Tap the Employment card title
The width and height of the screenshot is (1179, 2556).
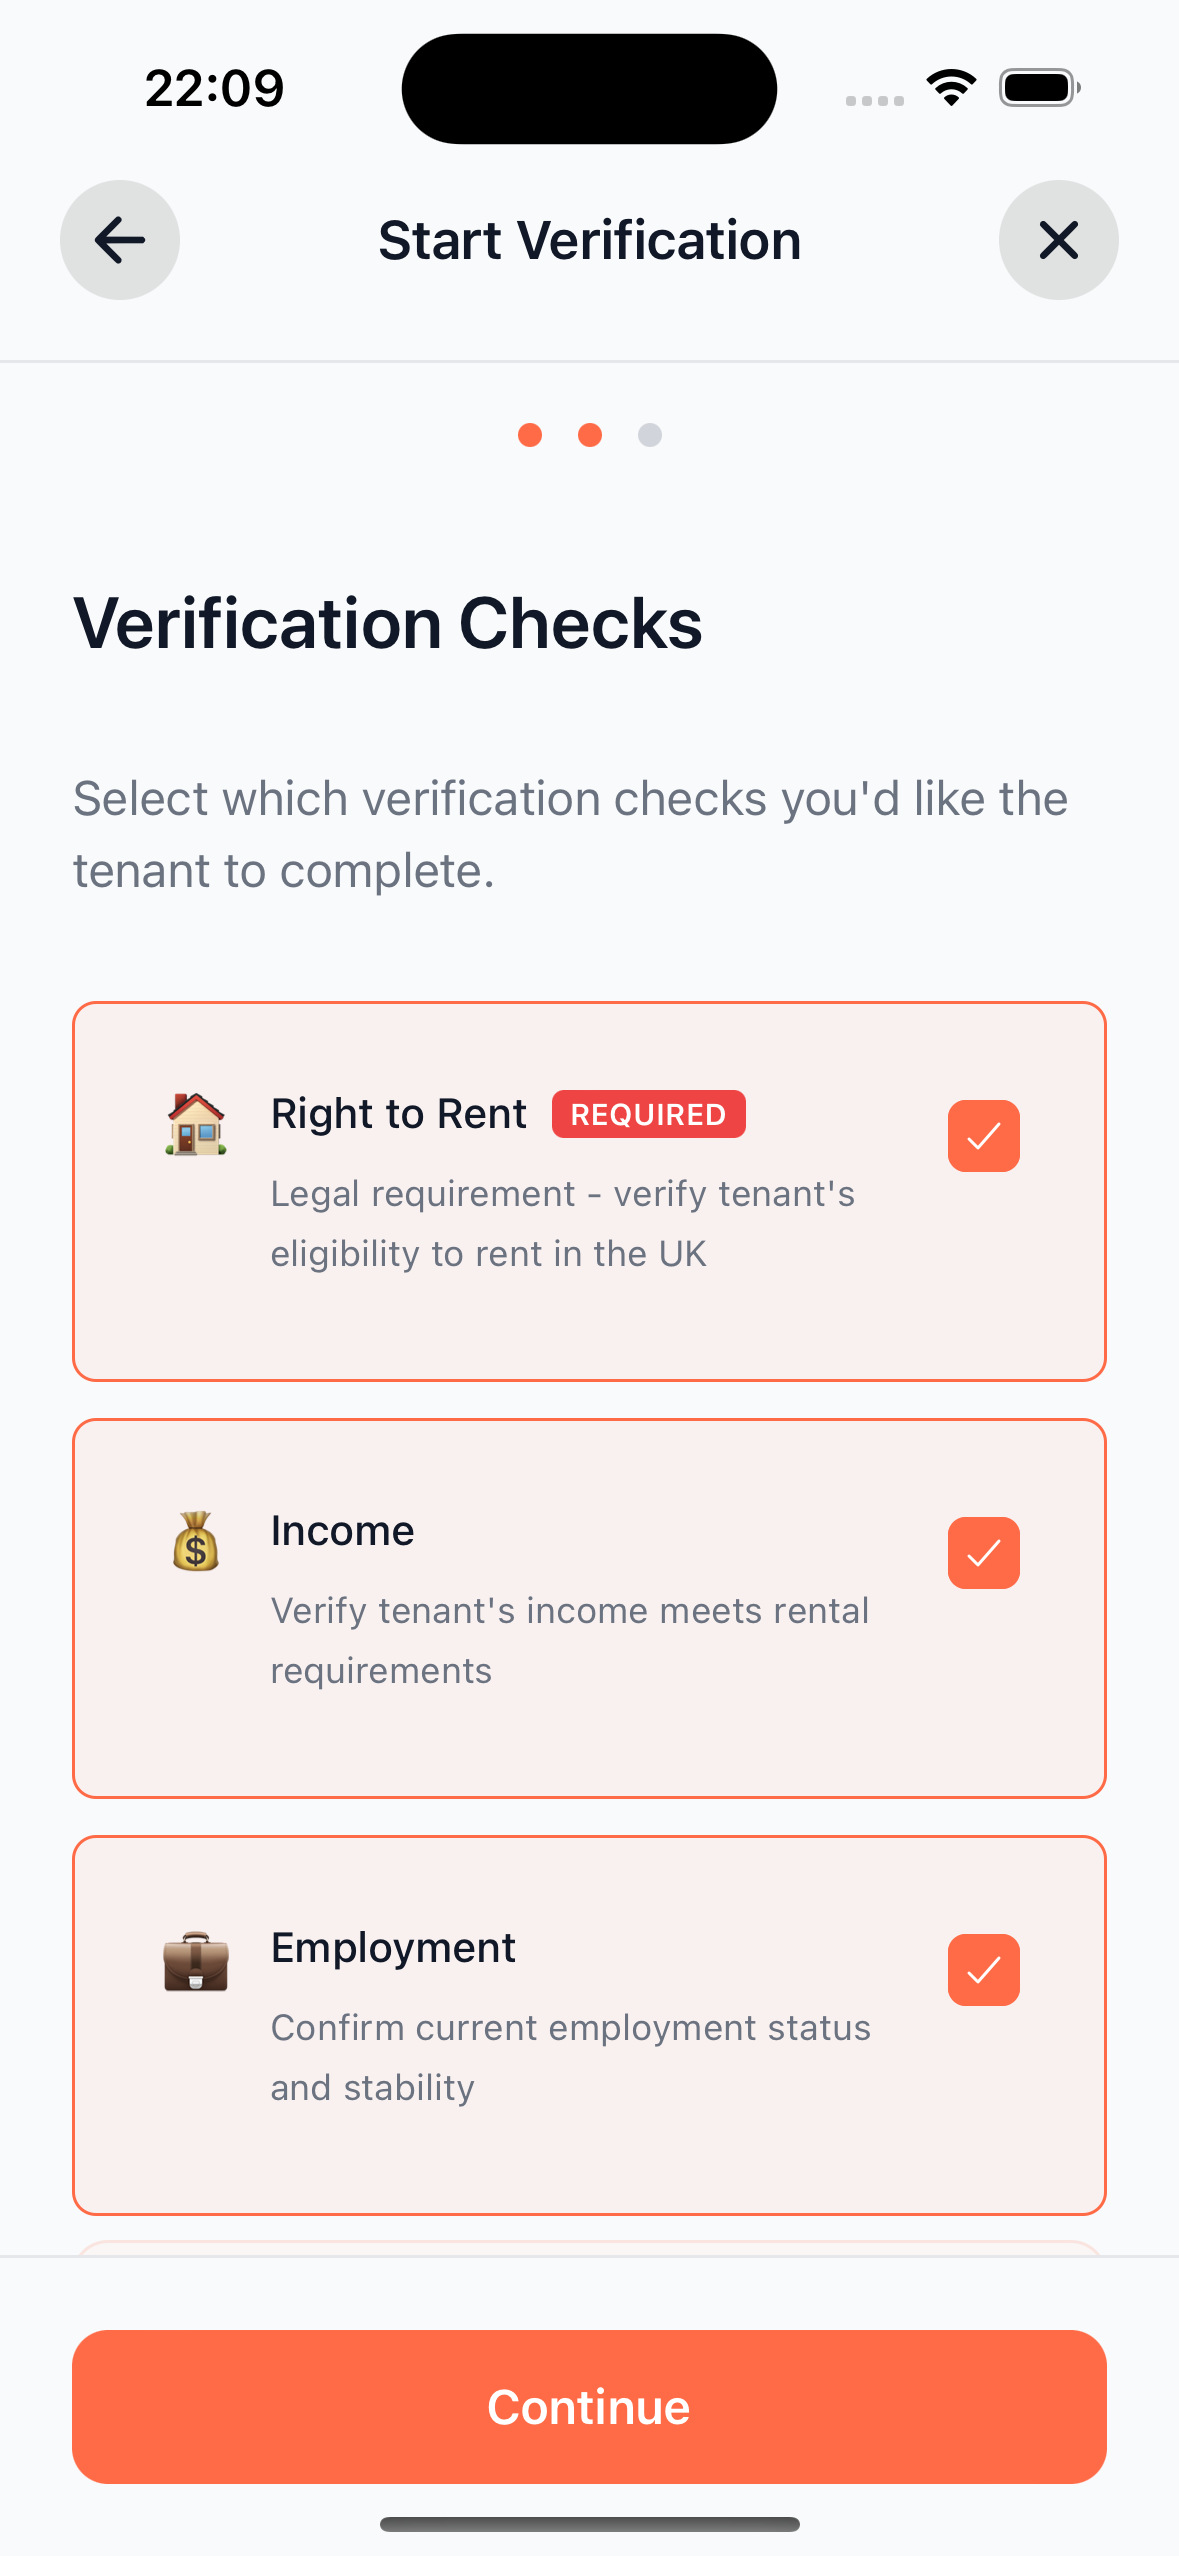click(393, 1948)
